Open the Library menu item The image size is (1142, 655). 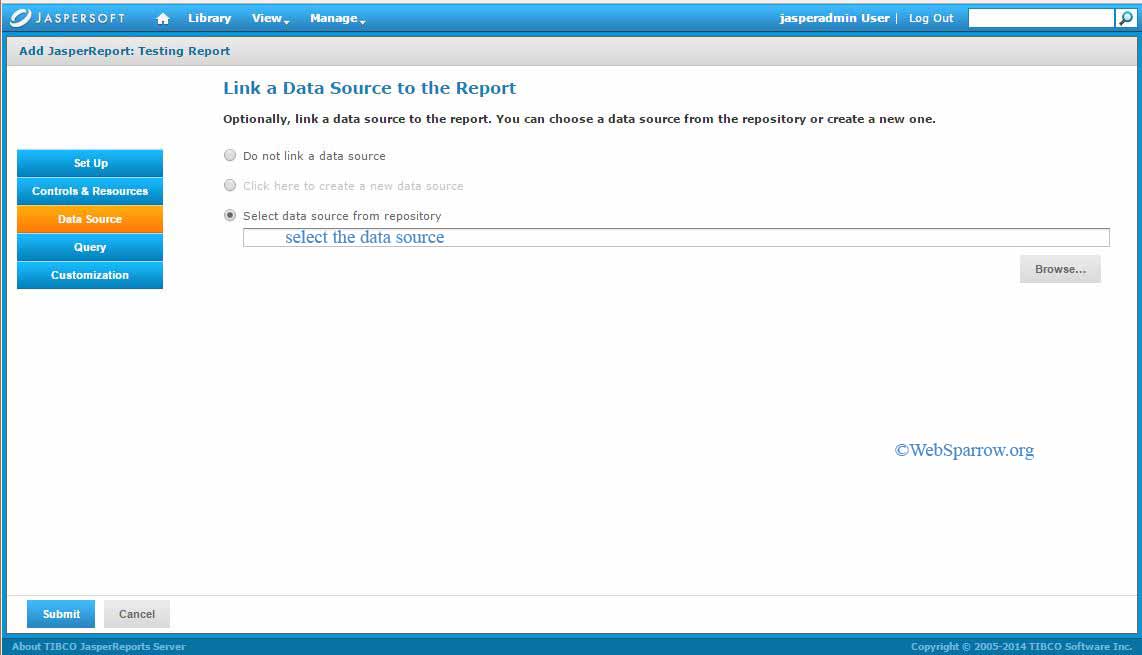[210, 18]
